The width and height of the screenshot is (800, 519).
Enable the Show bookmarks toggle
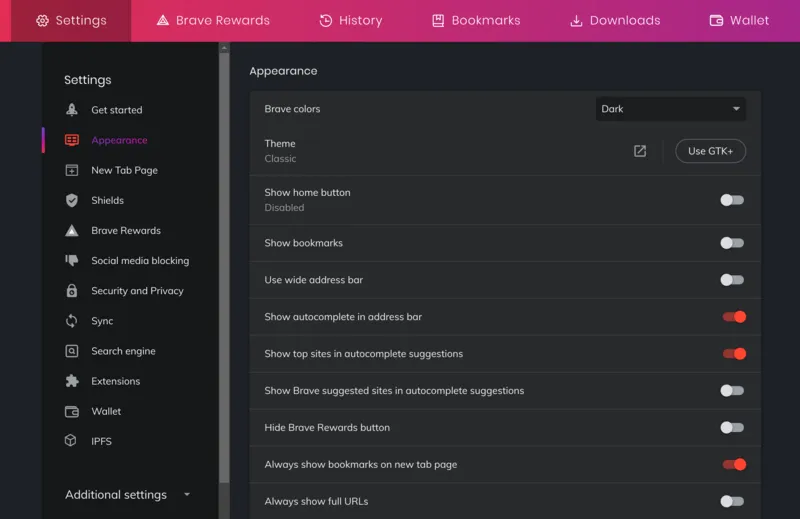[732, 243]
